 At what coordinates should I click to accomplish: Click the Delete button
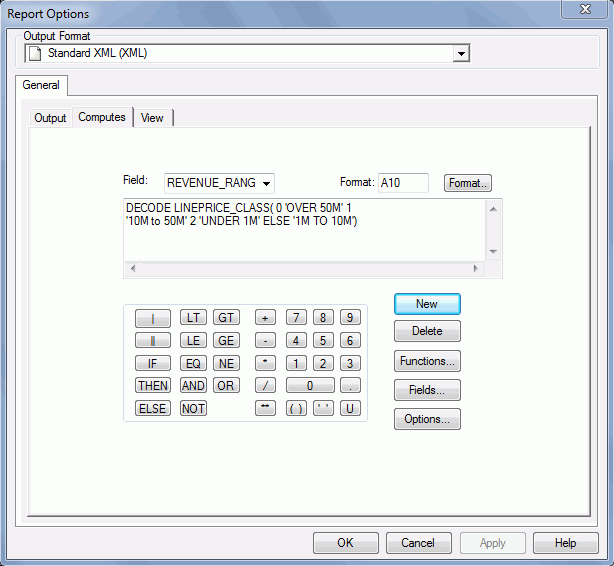click(x=427, y=331)
